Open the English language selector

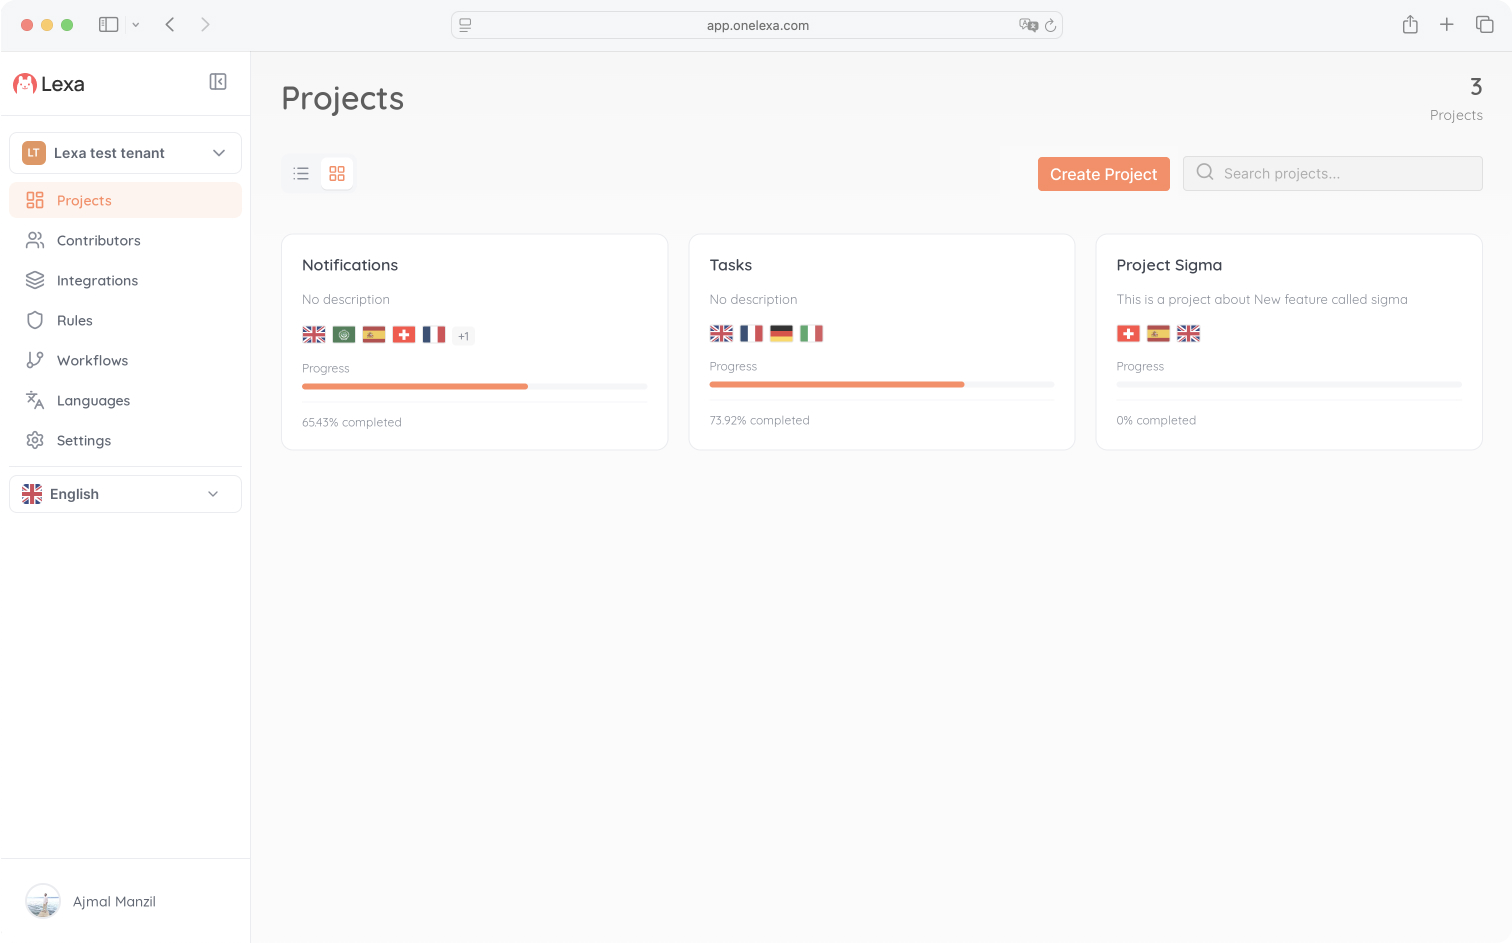coord(125,493)
